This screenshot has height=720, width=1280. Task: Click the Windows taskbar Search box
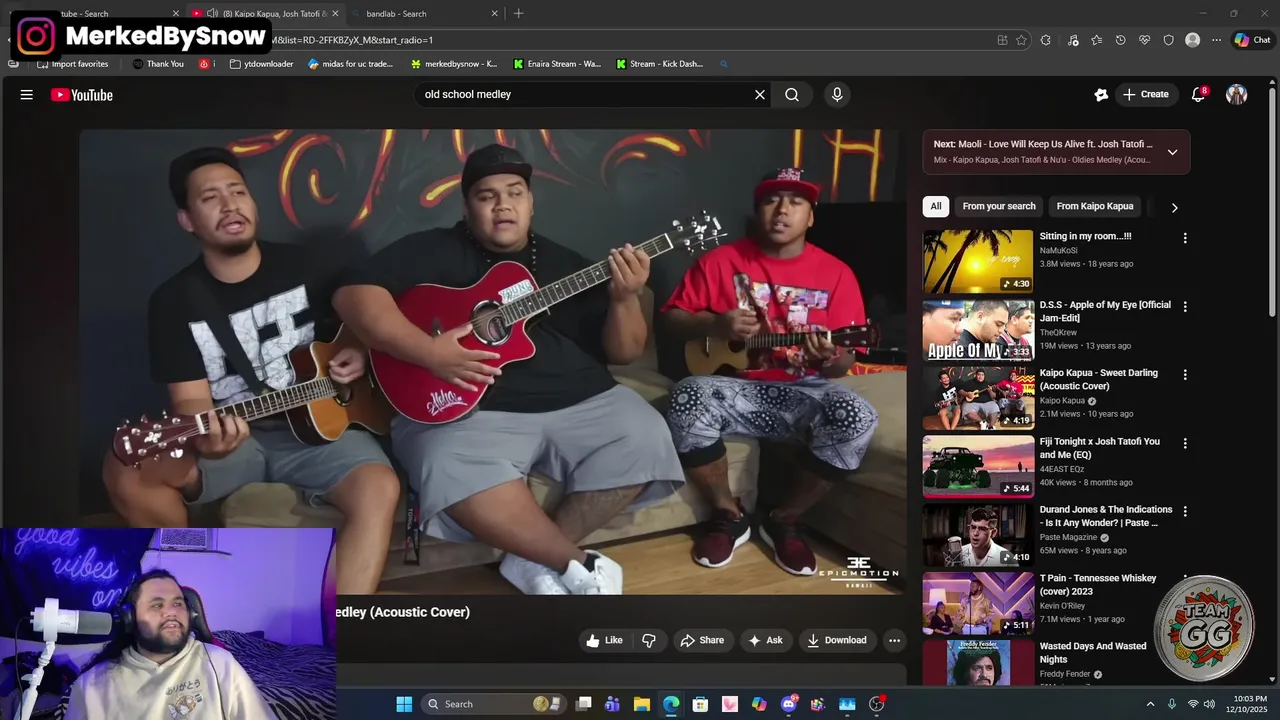(x=494, y=704)
